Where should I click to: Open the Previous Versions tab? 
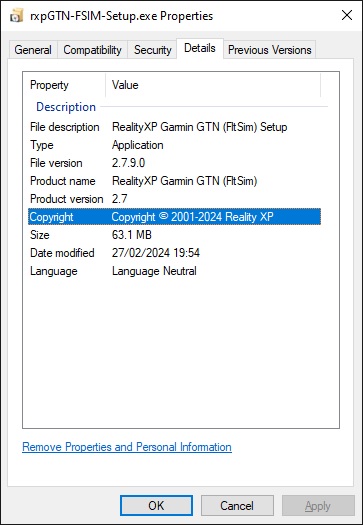click(x=270, y=50)
